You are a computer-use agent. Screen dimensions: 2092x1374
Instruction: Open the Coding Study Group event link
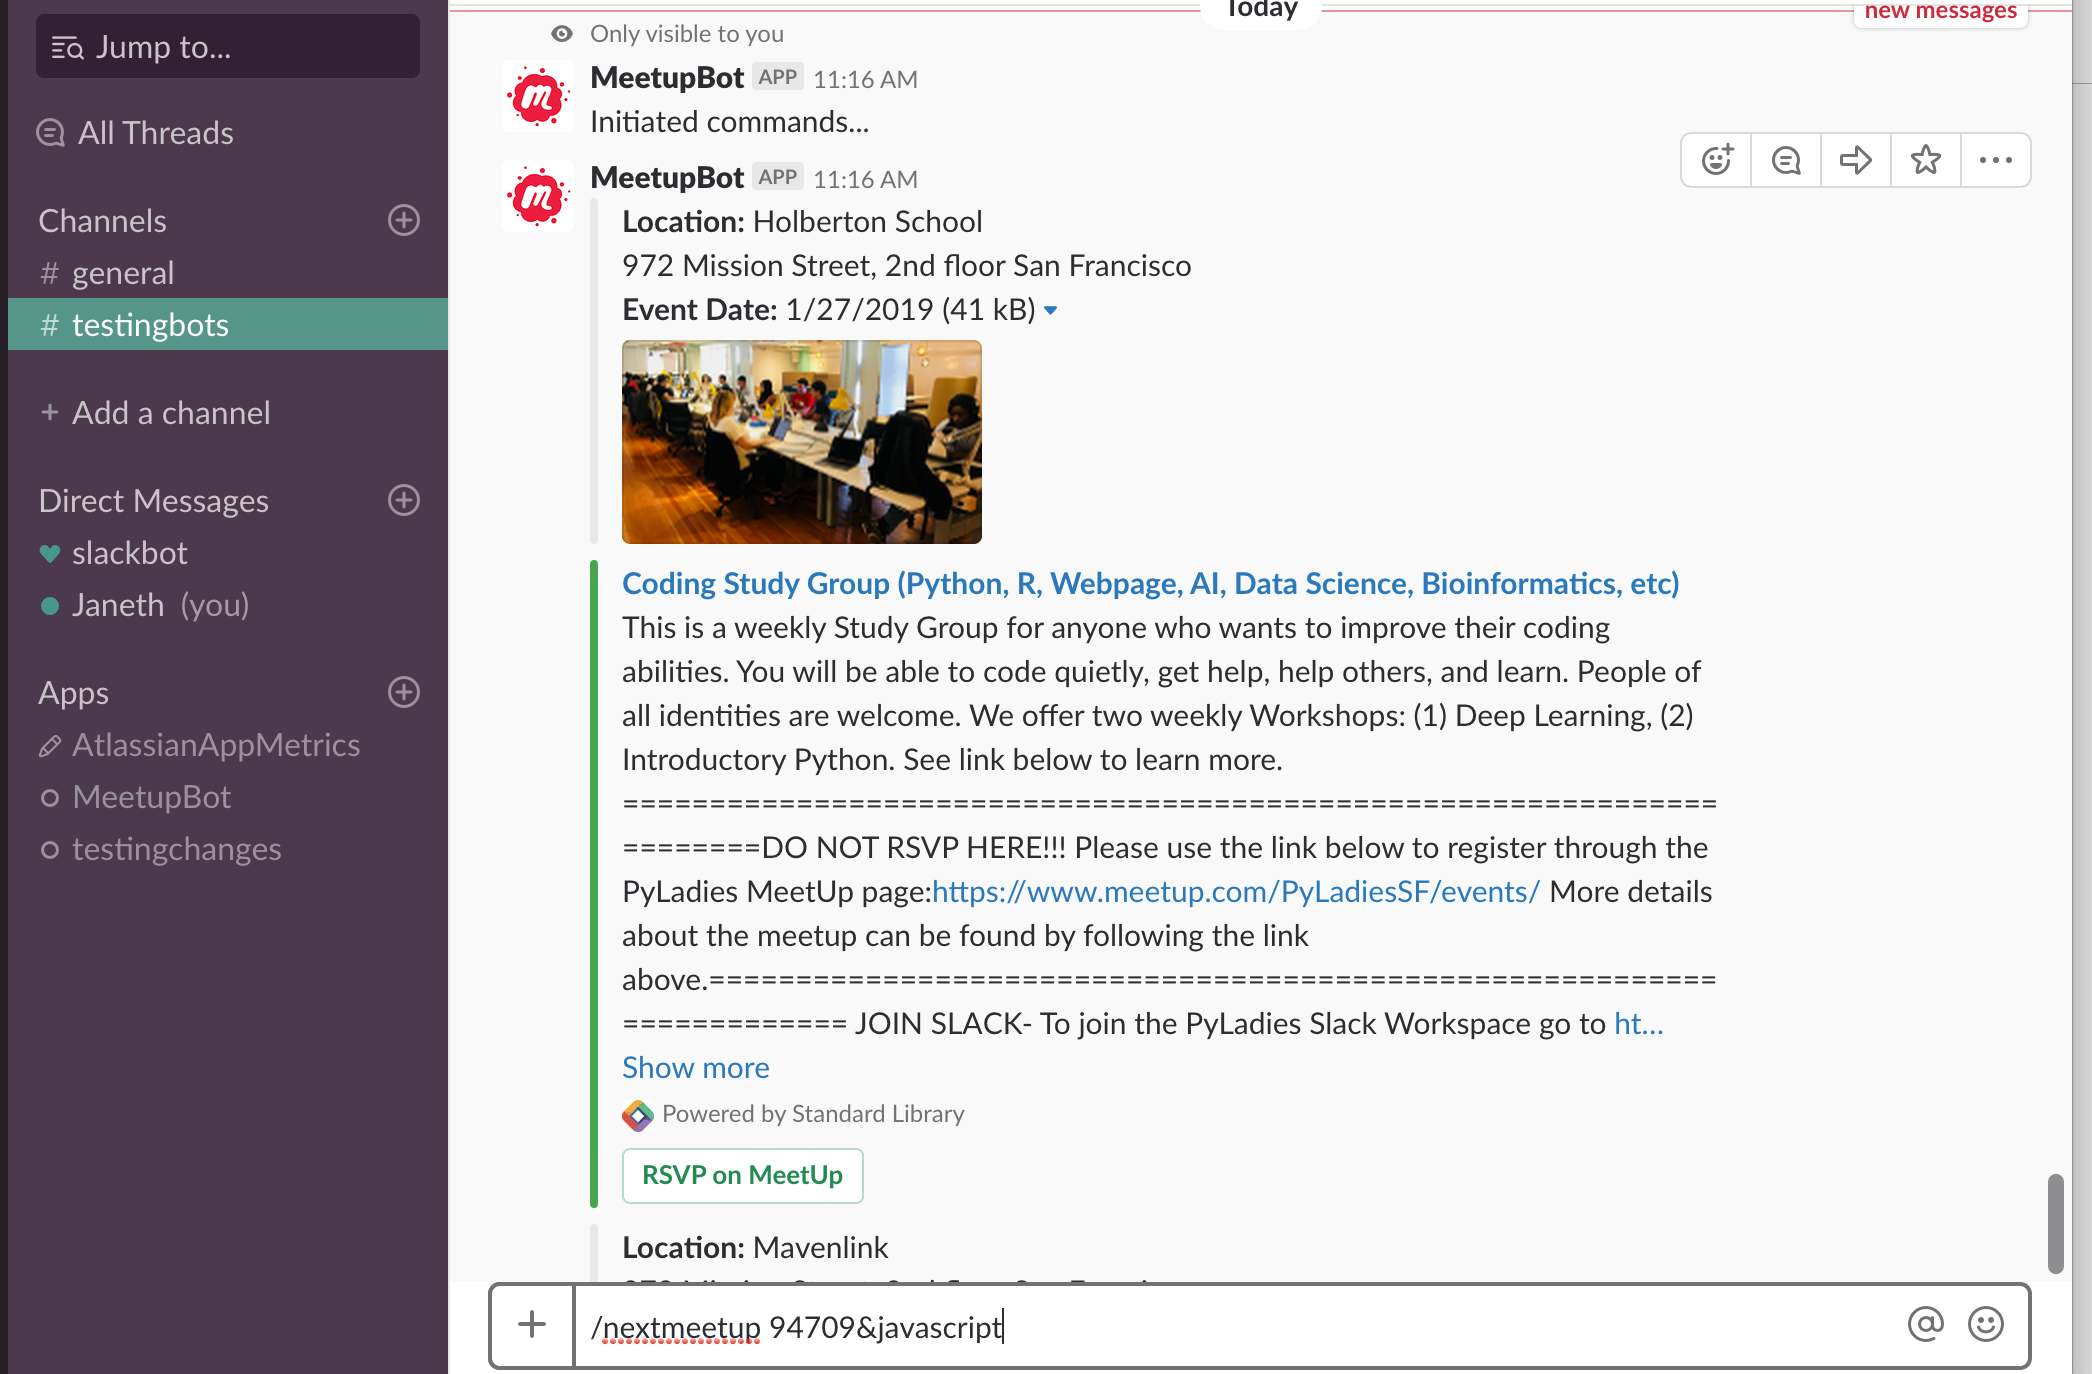[1150, 583]
